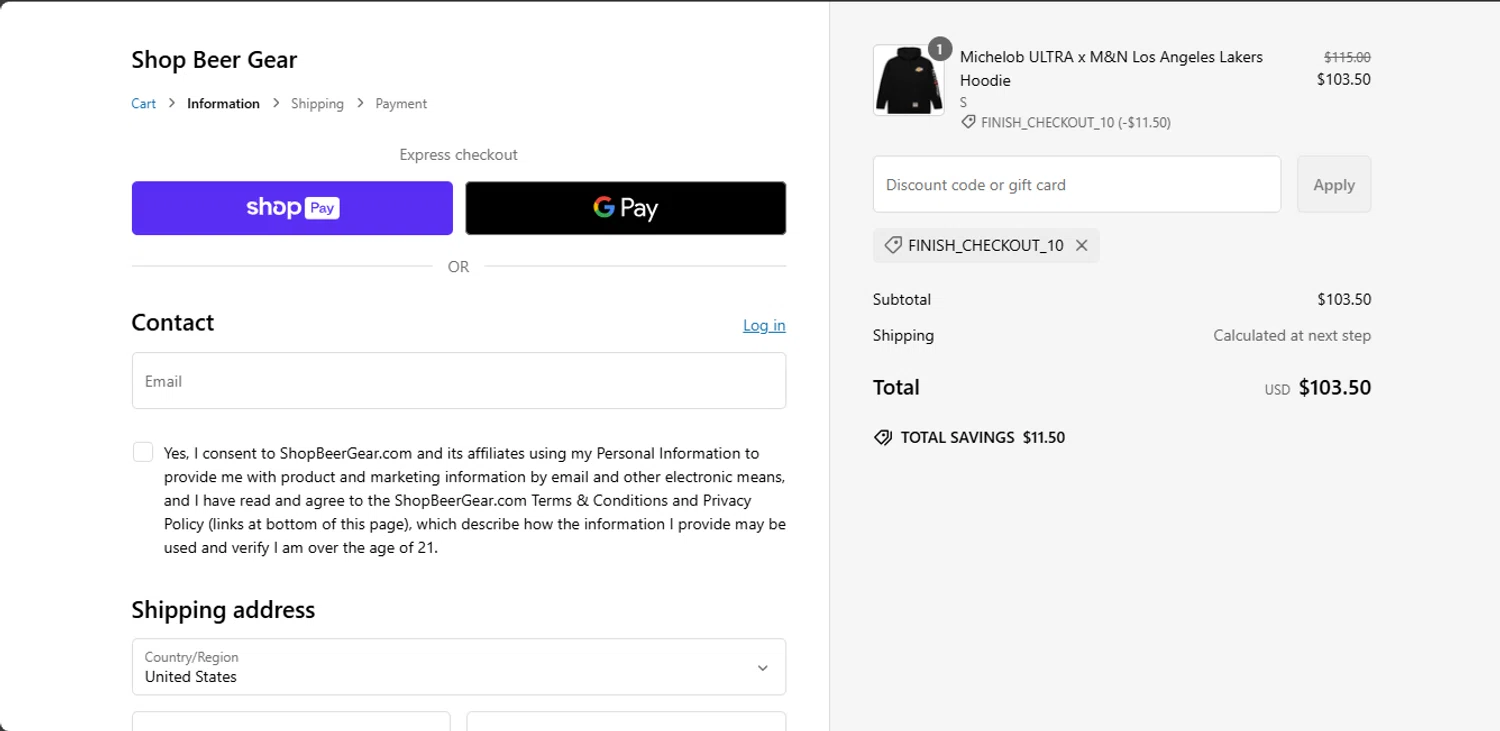Click the Log in link

pyautogui.click(x=764, y=325)
